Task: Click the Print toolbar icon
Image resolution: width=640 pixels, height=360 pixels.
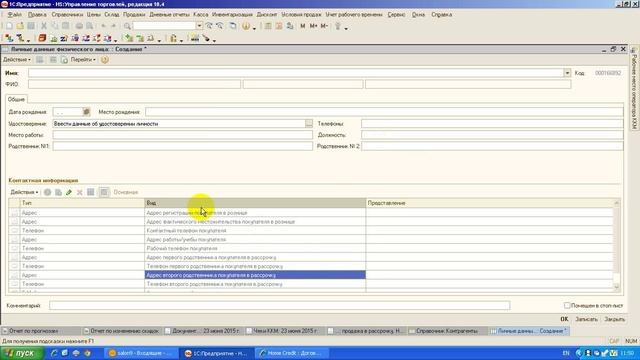Action: (x=79, y=26)
